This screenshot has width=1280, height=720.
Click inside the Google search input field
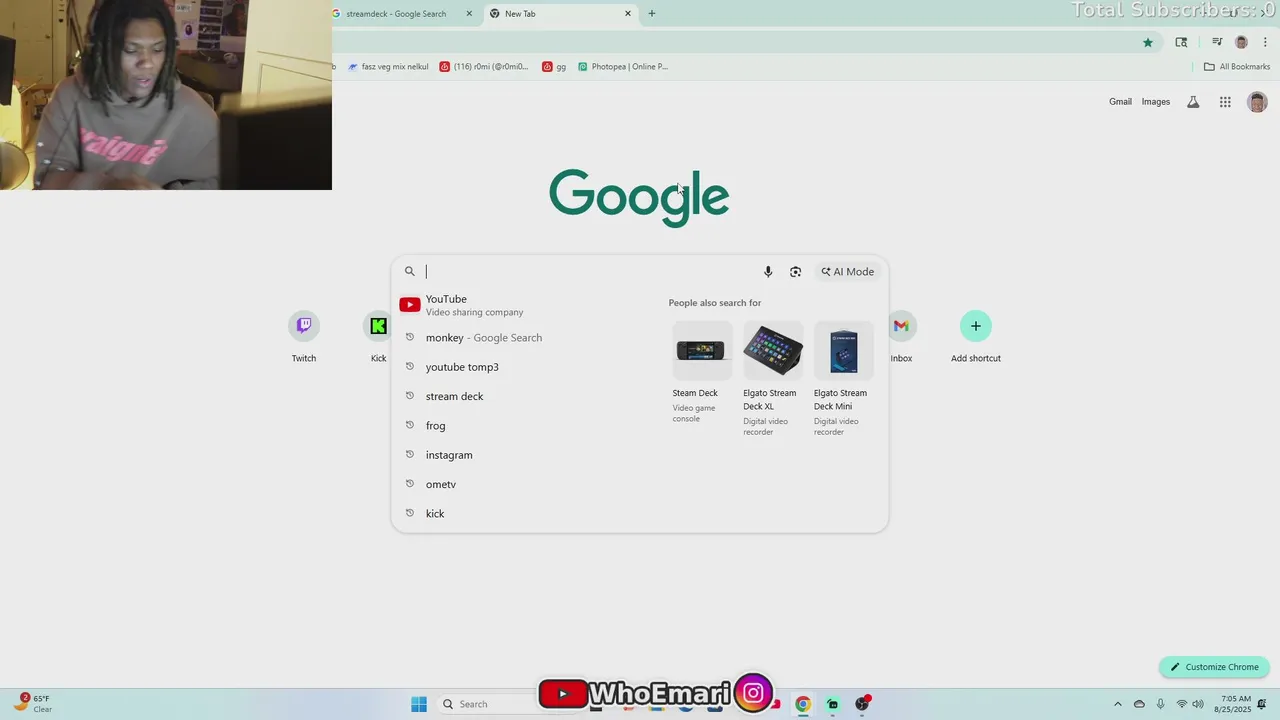pyautogui.click(x=590, y=272)
